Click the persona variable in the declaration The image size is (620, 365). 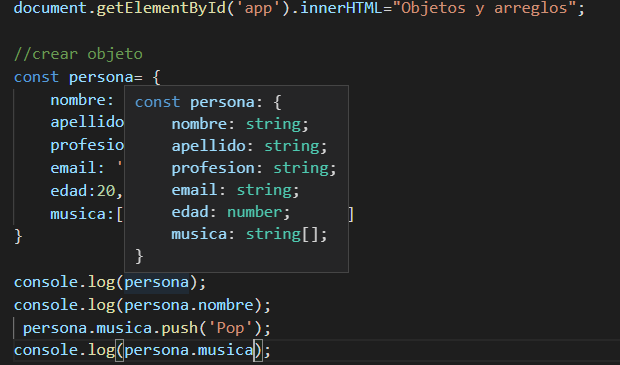(101, 77)
